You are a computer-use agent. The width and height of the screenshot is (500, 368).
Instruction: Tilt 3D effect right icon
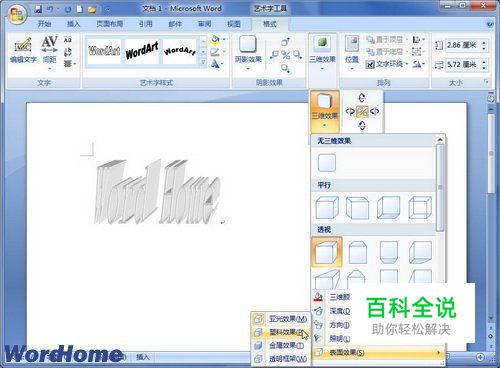pos(374,111)
